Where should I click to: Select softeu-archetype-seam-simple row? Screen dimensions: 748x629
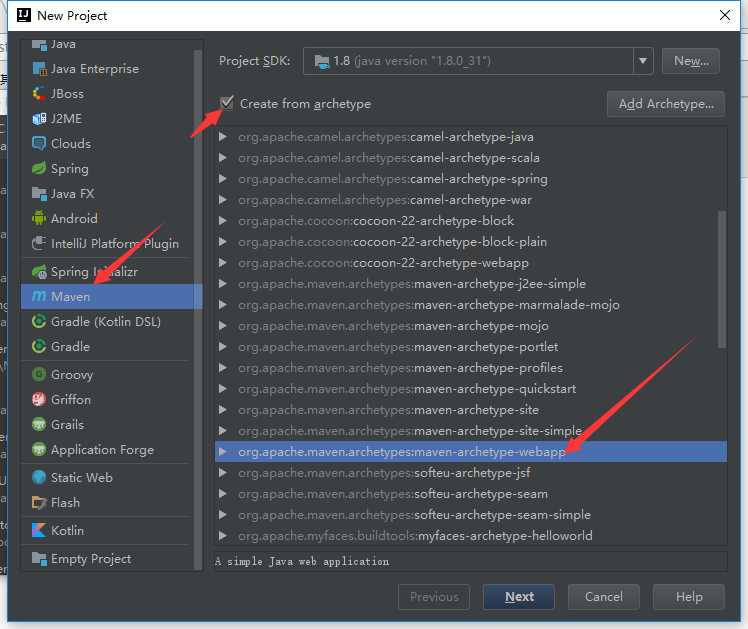click(471, 515)
